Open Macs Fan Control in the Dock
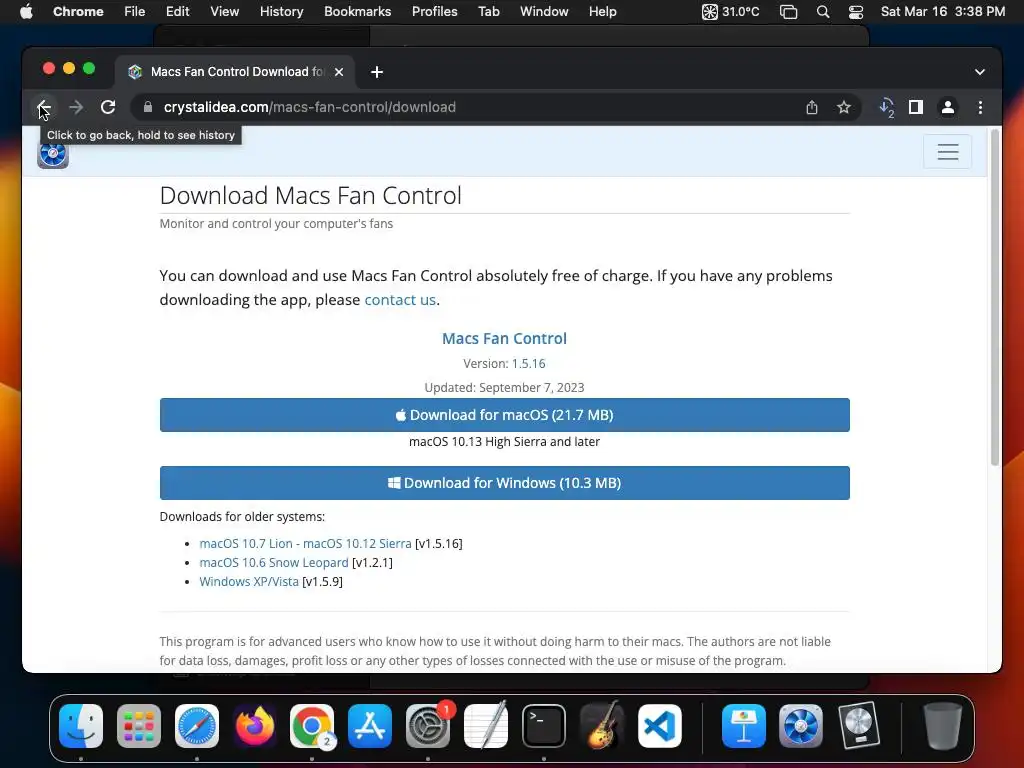The height and width of the screenshot is (768, 1024). (x=801, y=726)
